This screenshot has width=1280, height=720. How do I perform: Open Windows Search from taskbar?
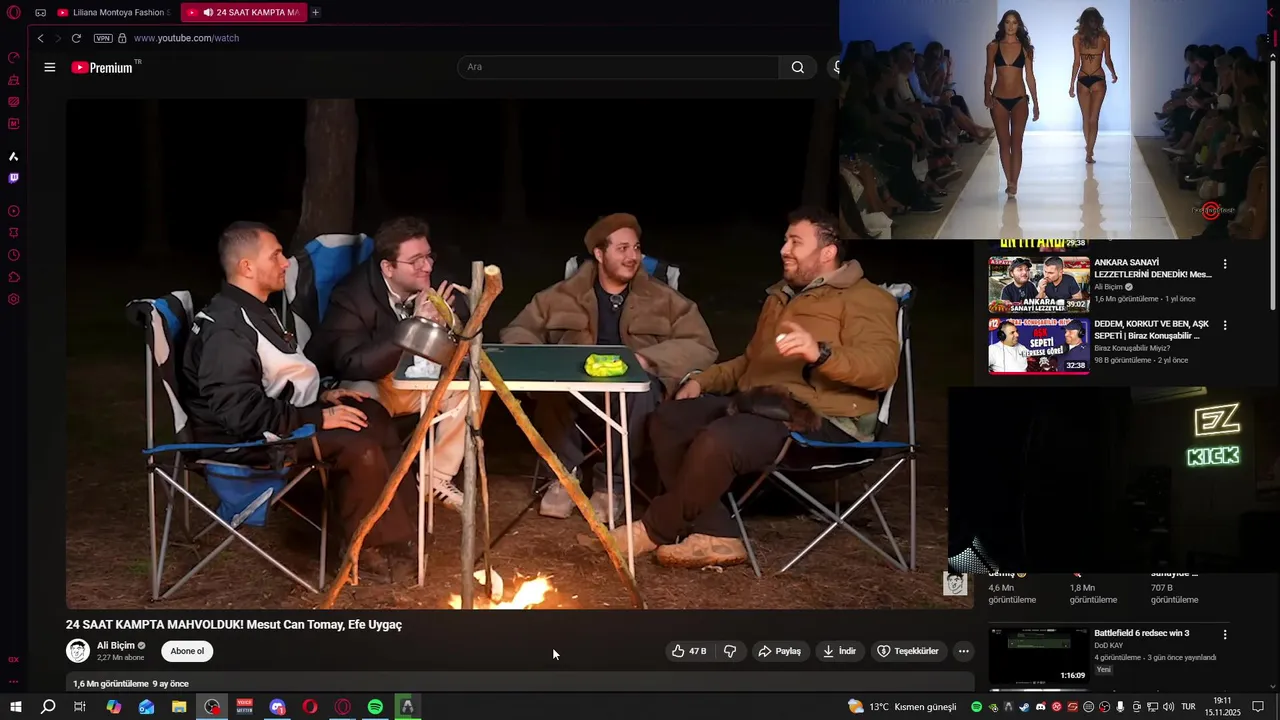[x=48, y=707]
